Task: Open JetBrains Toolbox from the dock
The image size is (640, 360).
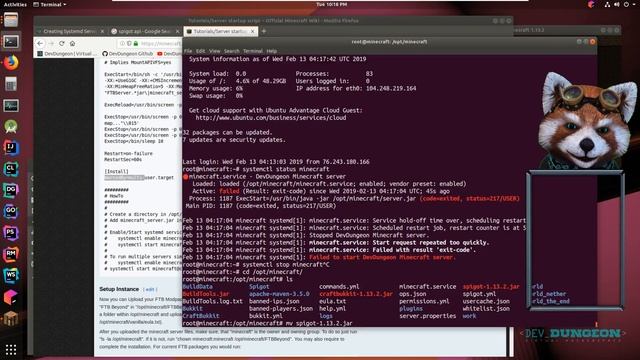Action: click(11, 297)
